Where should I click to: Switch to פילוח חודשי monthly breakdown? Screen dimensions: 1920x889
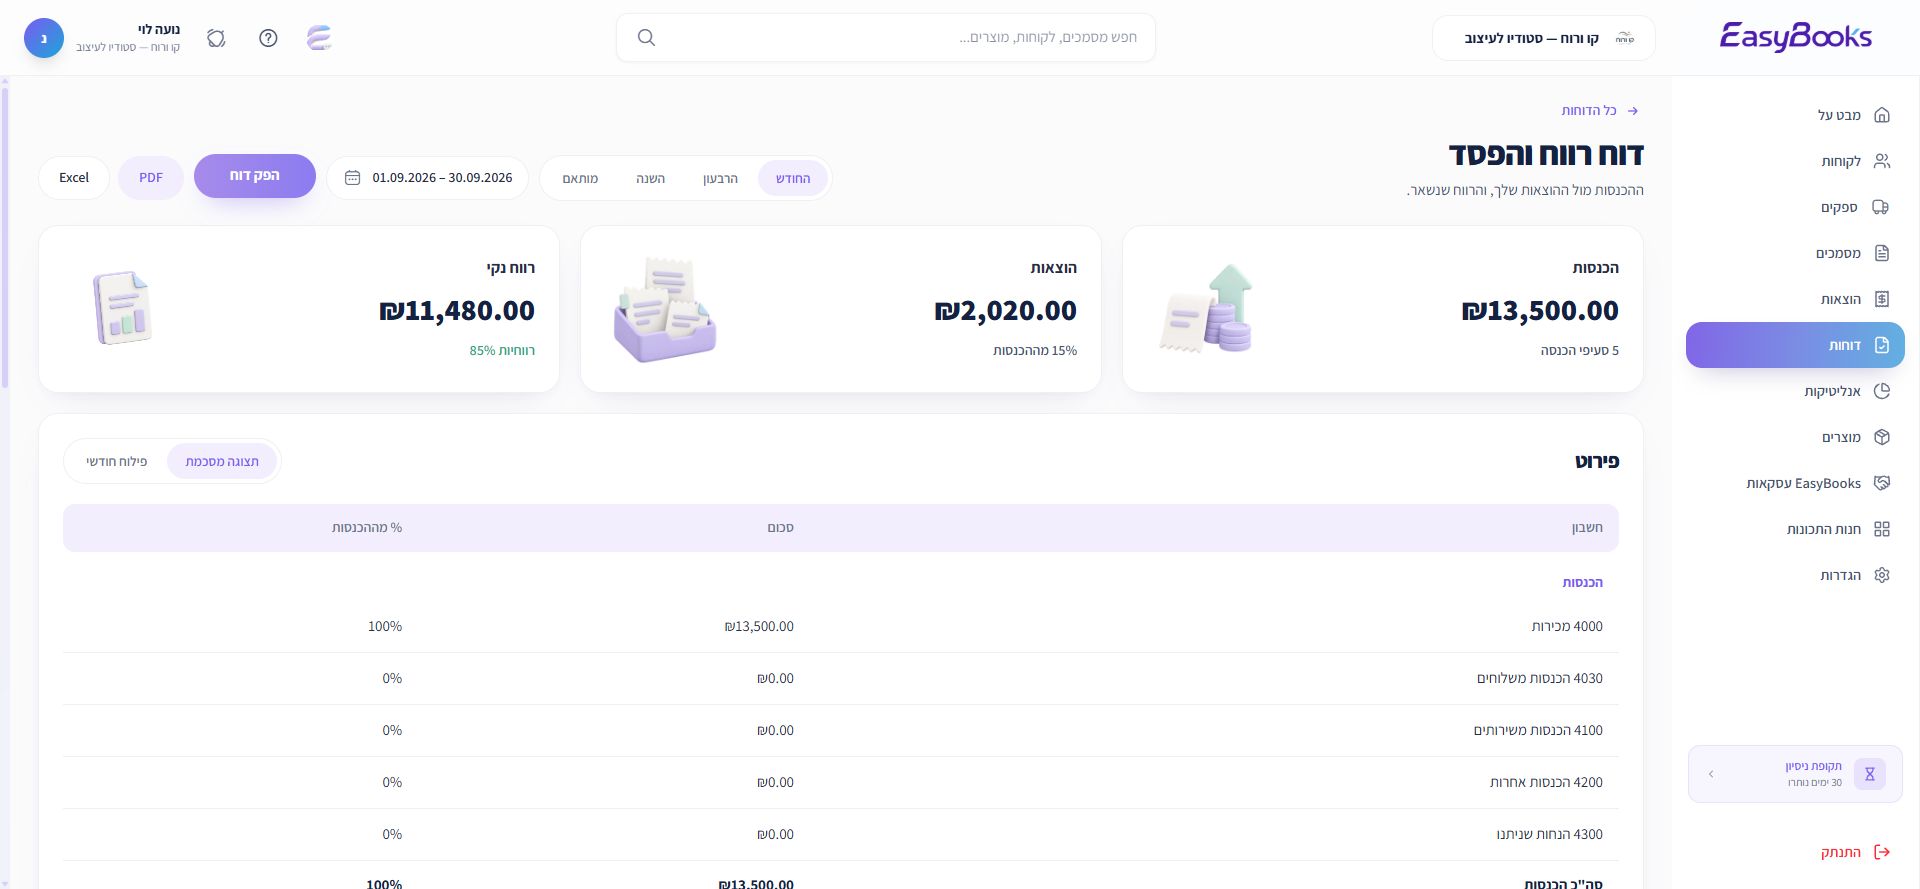pos(117,461)
